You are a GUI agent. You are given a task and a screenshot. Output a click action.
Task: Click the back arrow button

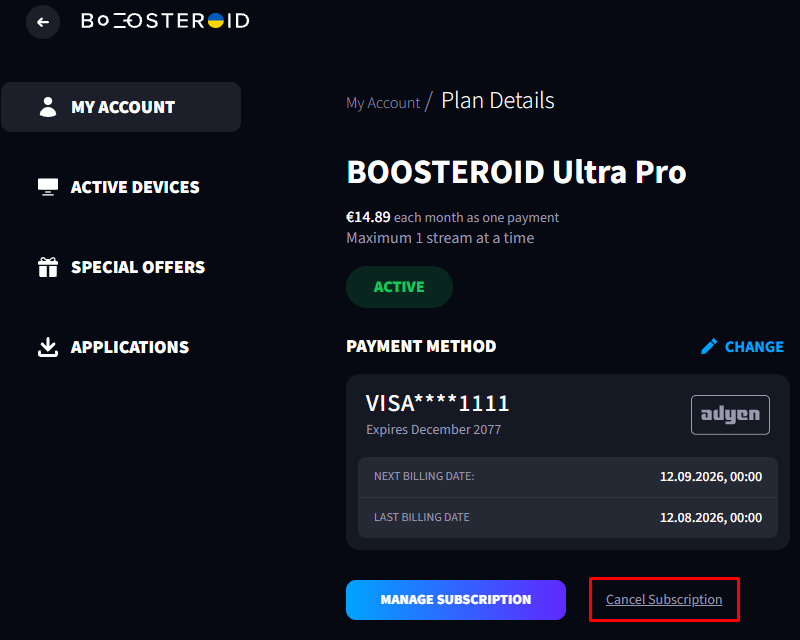43,22
